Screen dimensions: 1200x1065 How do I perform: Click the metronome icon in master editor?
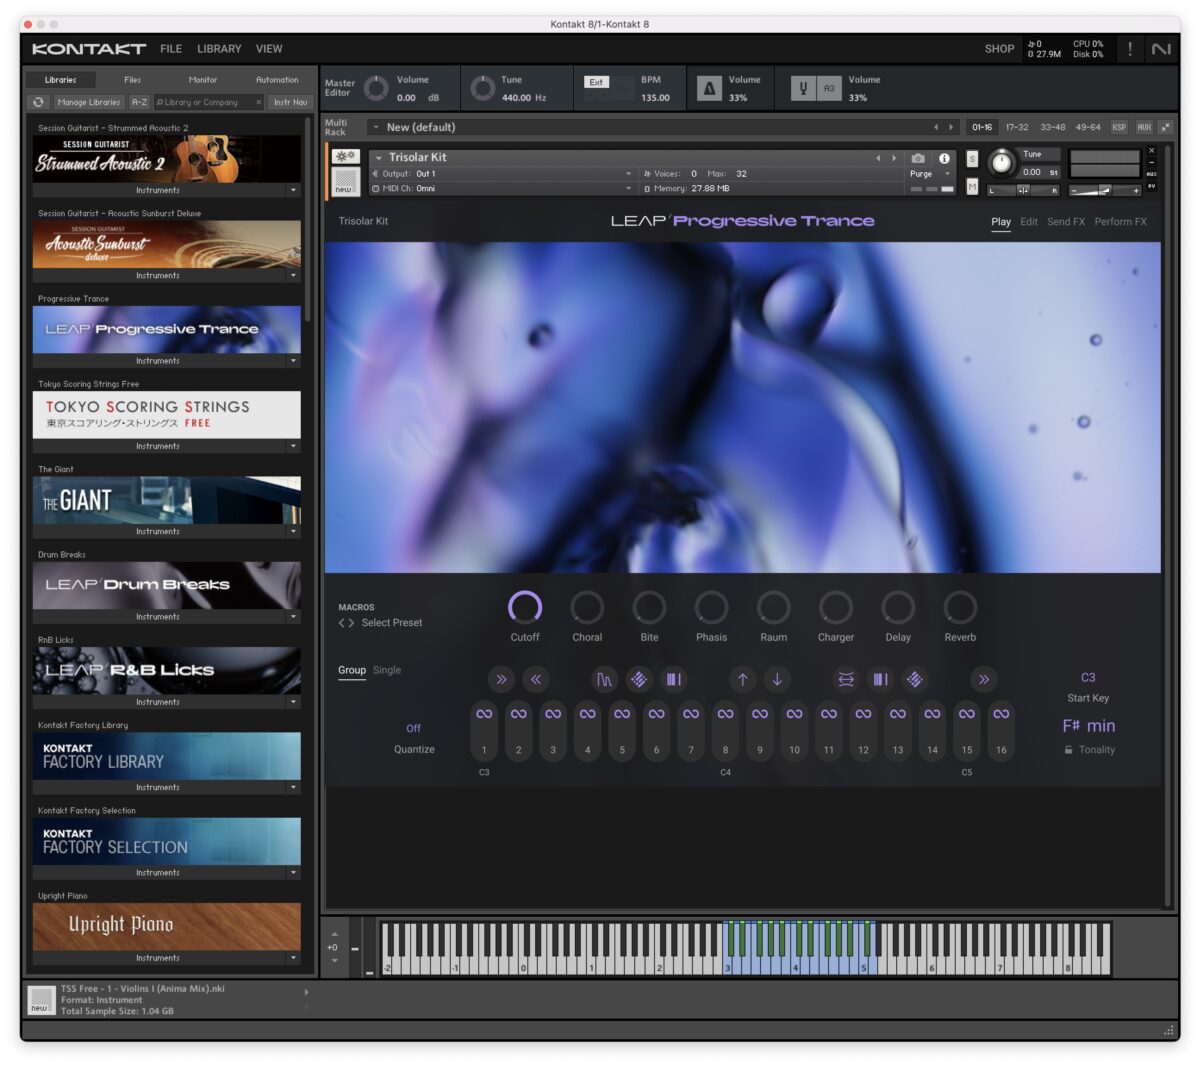coord(709,89)
